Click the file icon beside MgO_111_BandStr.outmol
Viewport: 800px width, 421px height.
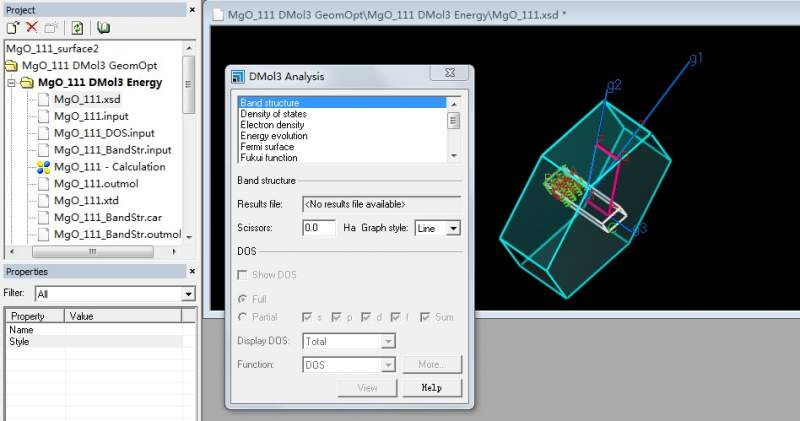44,234
